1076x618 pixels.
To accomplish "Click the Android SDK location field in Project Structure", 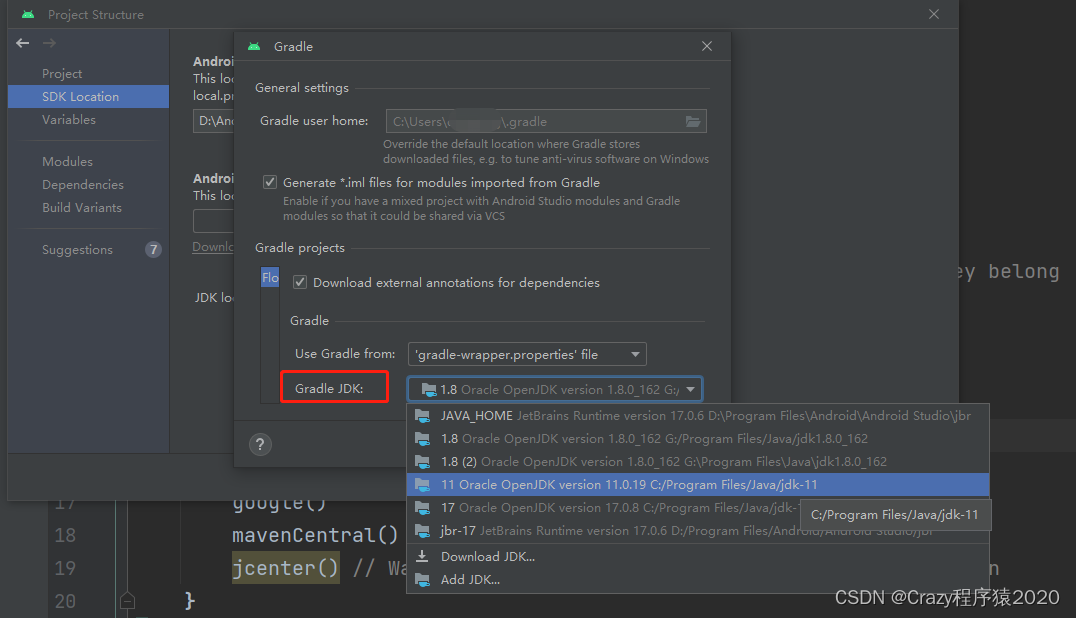I will point(213,121).
